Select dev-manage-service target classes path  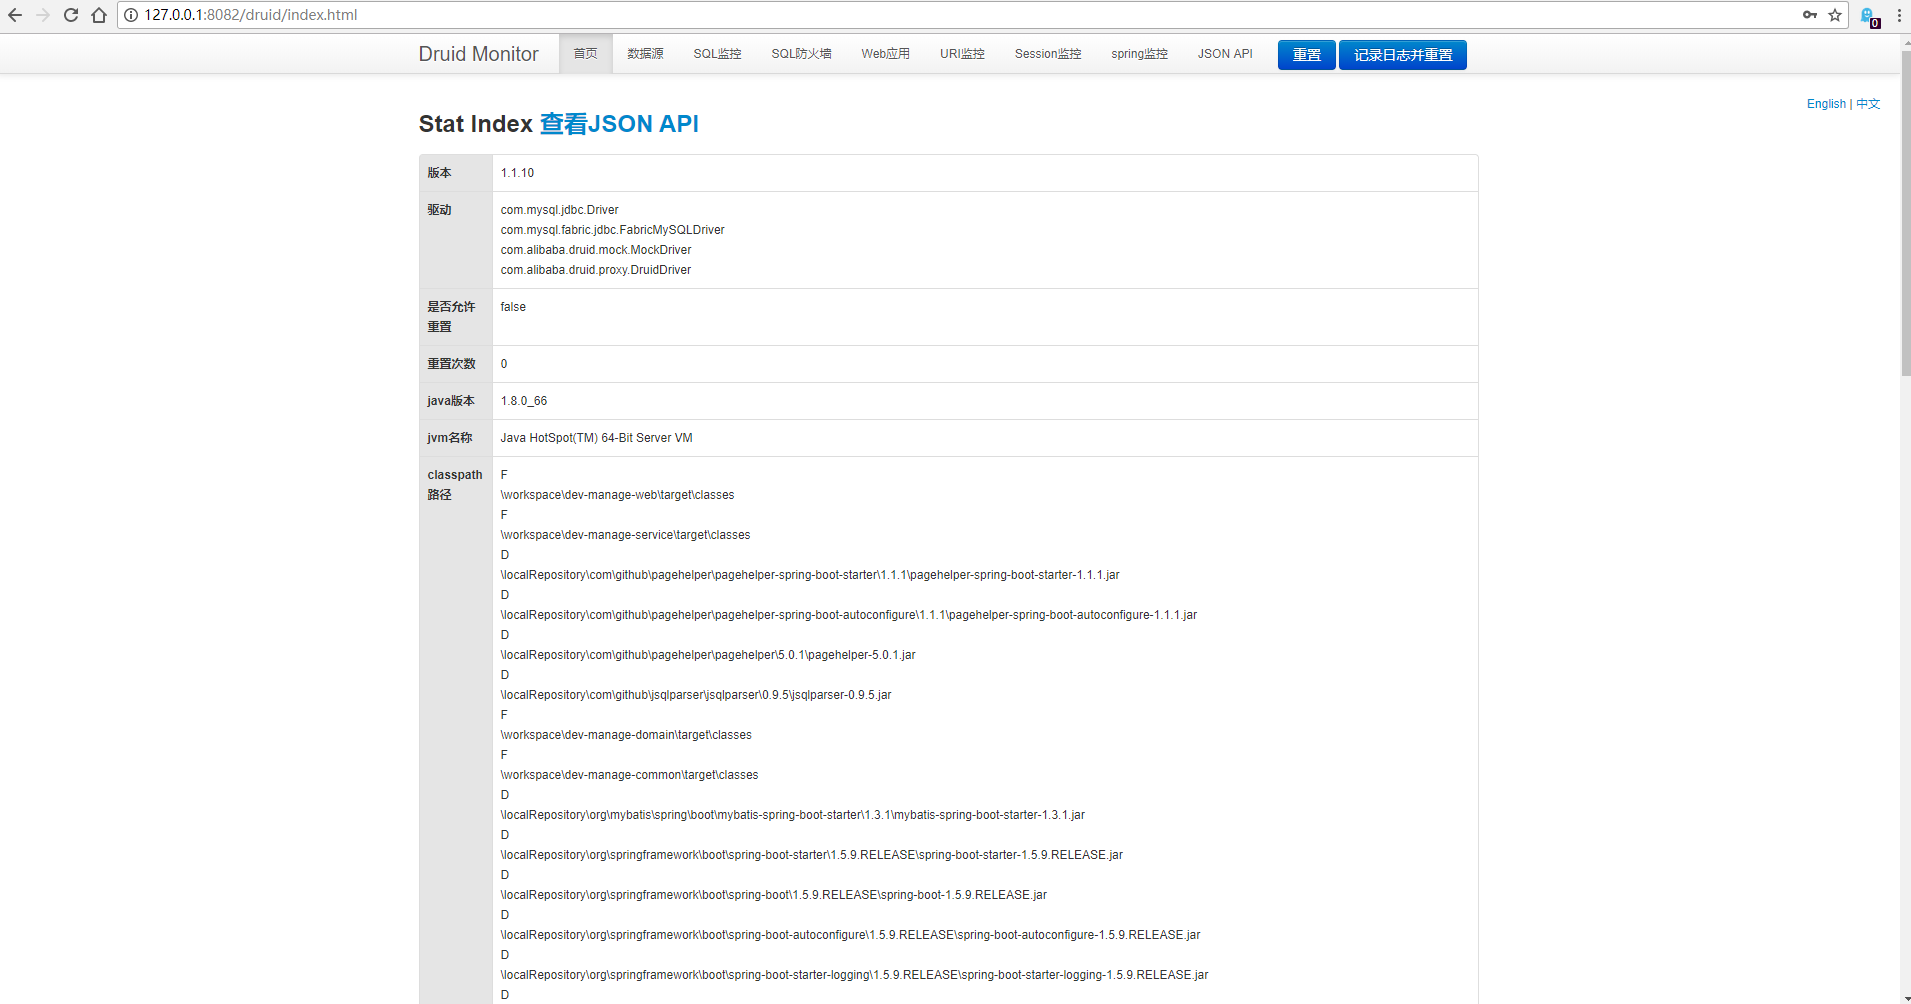pos(626,535)
